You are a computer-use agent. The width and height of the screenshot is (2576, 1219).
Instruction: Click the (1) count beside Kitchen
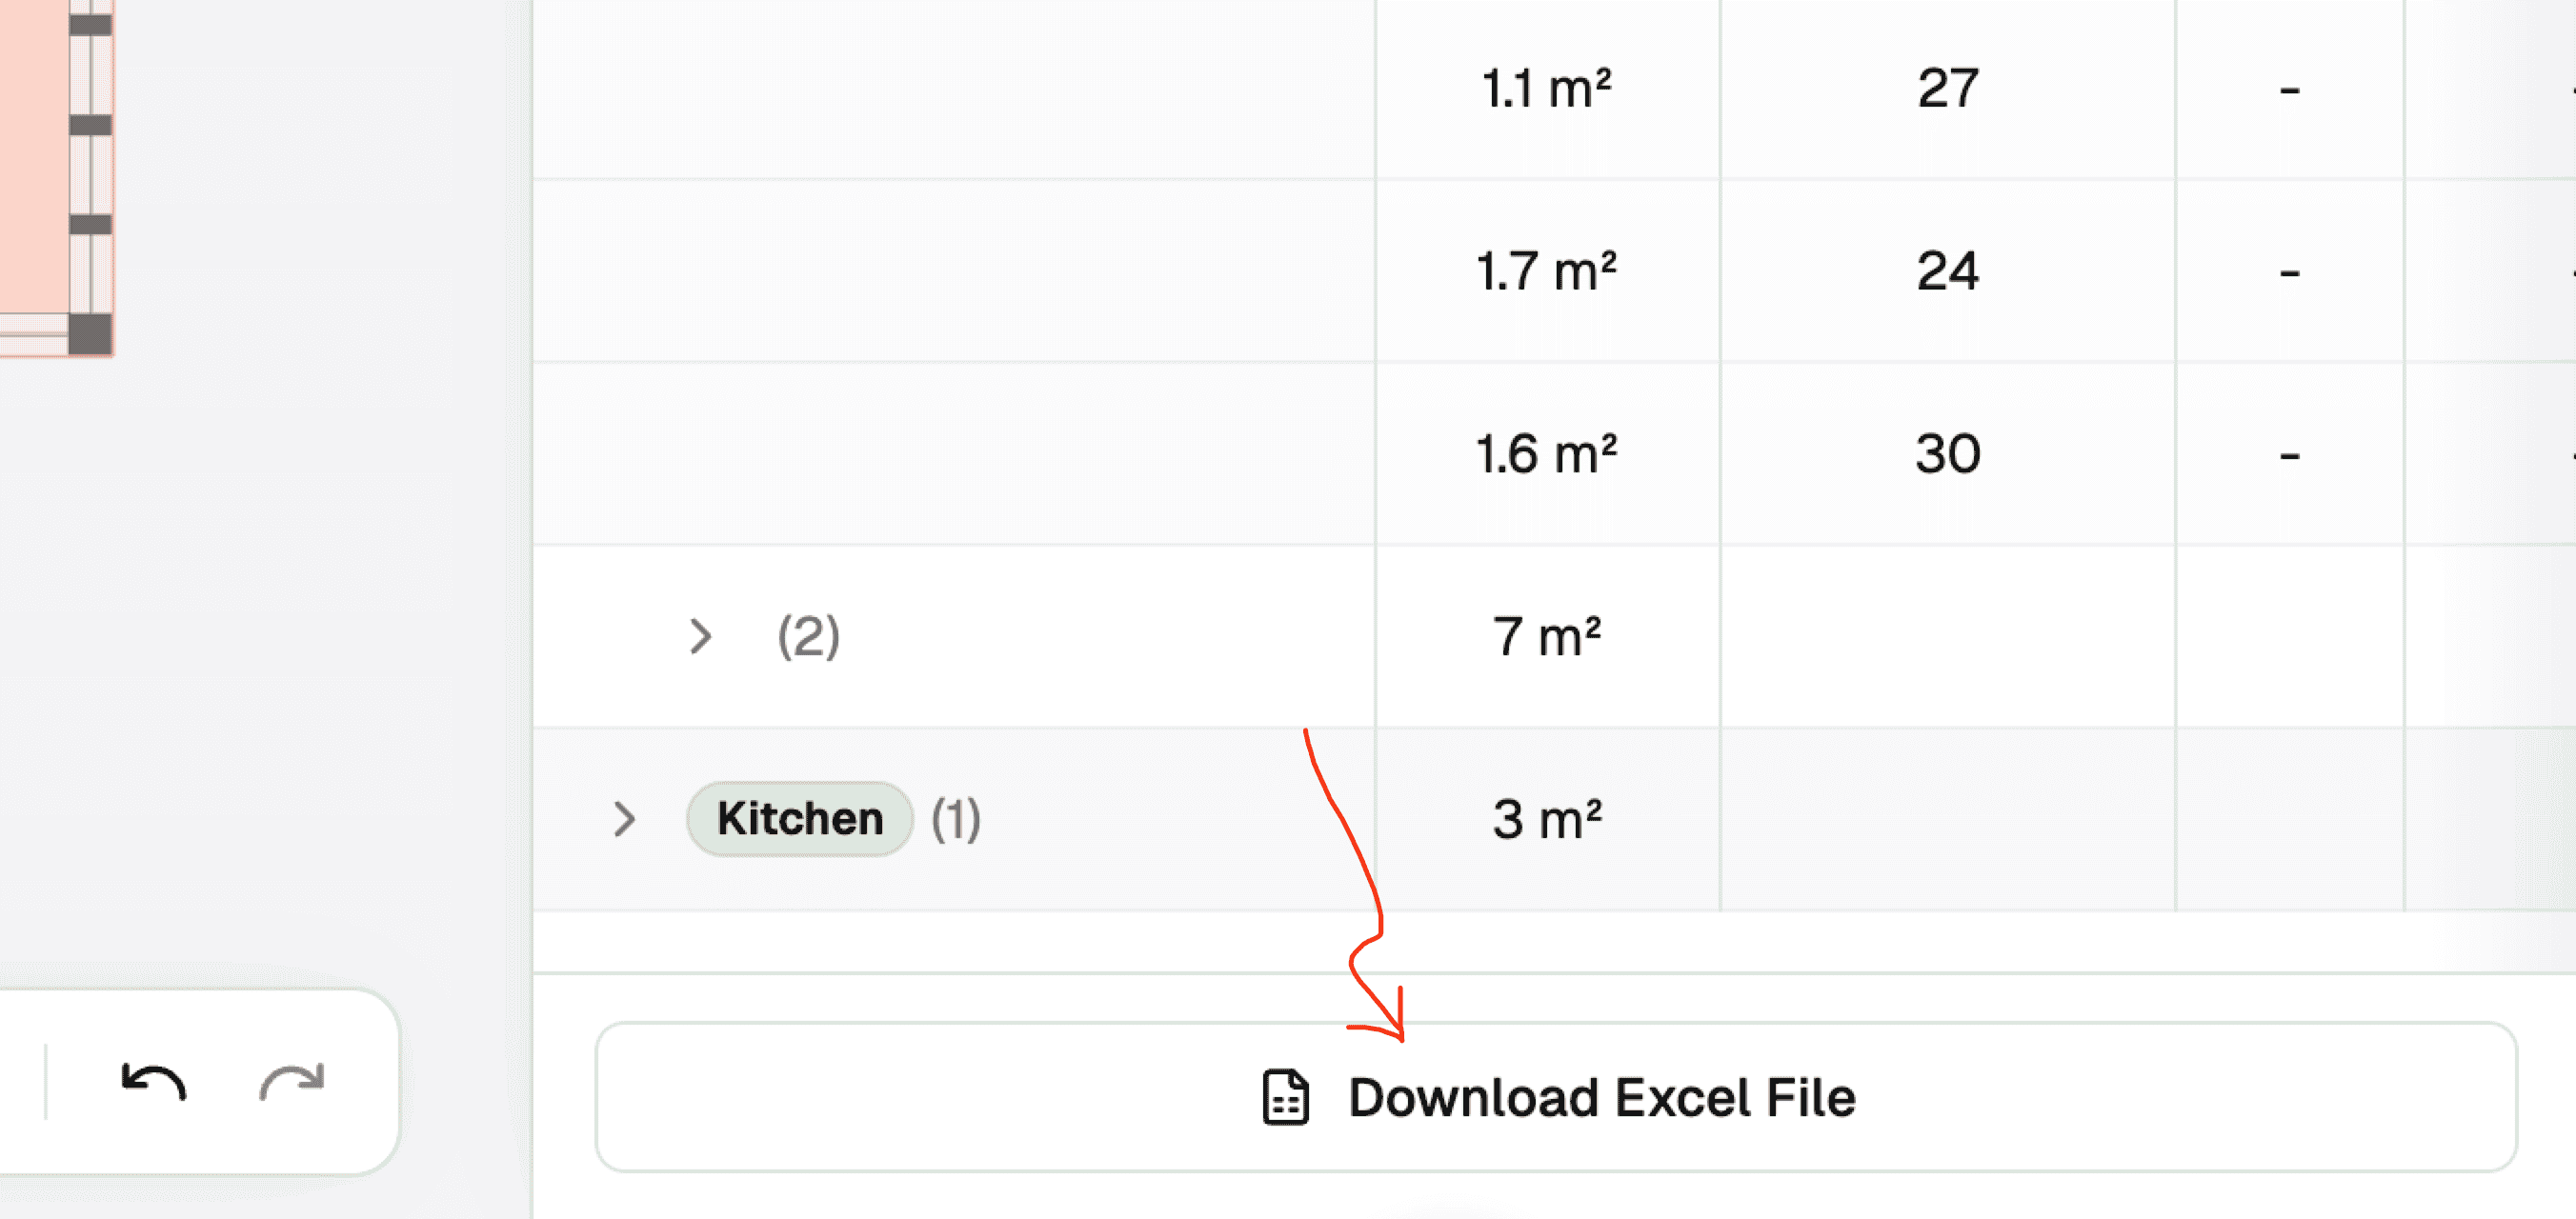(956, 819)
